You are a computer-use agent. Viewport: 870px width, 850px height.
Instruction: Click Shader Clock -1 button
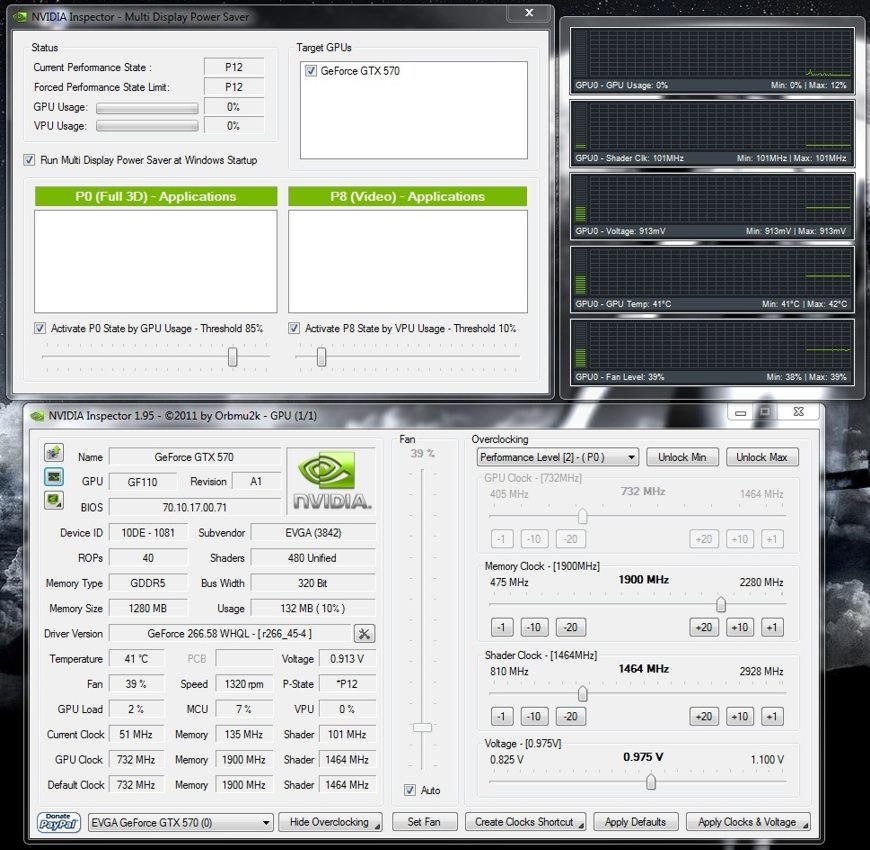[x=502, y=716]
